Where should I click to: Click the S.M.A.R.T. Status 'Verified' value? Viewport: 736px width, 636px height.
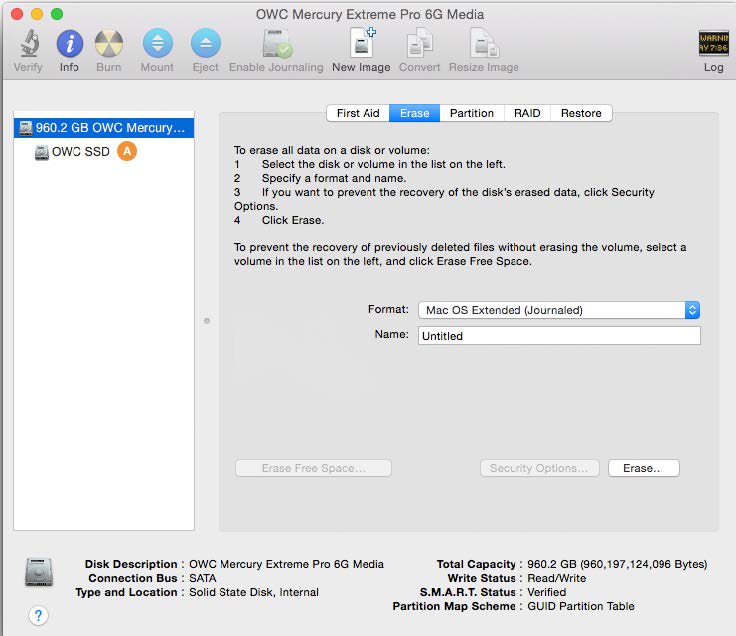pyautogui.click(x=546, y=592)
